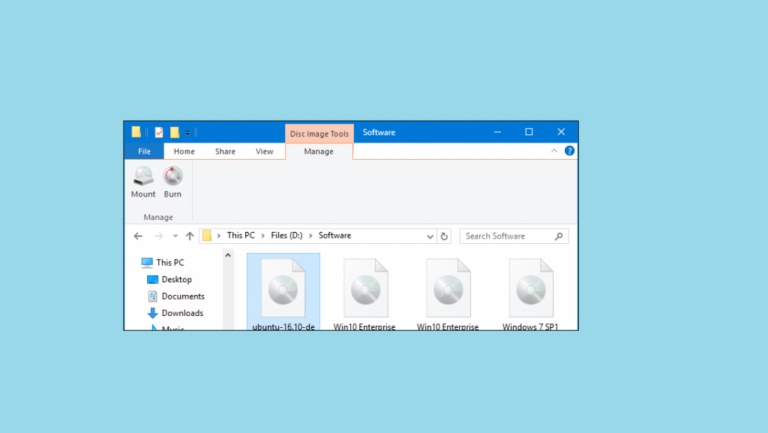
Task: Select the ubuntu-16.10 disc image file
Action: pyautogui.click(x=283, y=292)
